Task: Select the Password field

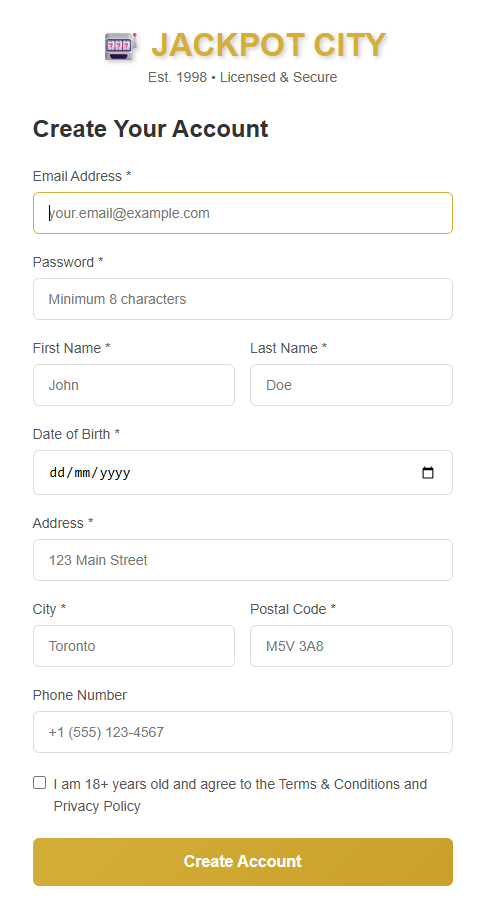Action: (243, 299)
